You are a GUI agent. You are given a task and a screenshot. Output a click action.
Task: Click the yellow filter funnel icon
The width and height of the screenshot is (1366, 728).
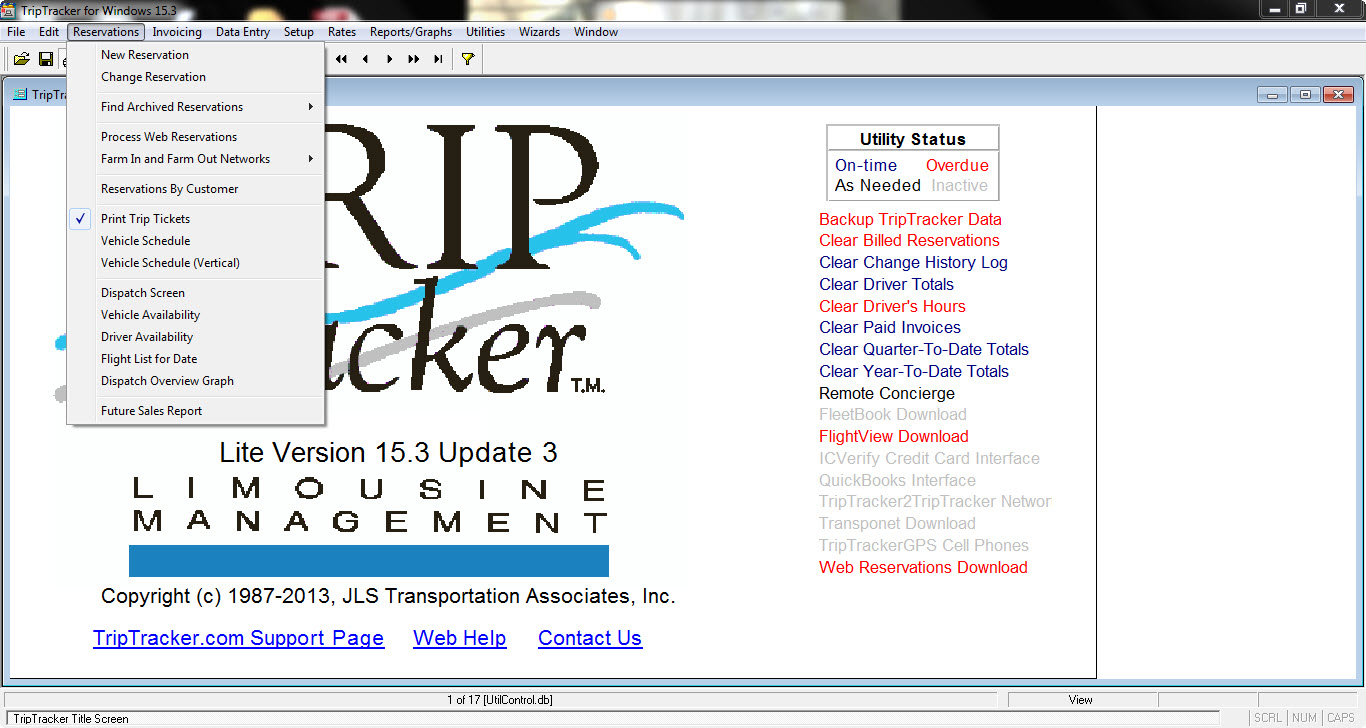(x=467, y=59)
